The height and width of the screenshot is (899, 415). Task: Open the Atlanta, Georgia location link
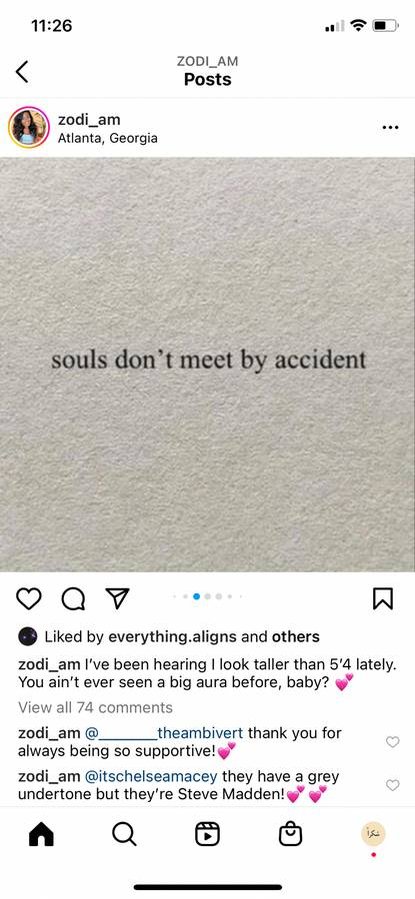[x=108, y=138]
